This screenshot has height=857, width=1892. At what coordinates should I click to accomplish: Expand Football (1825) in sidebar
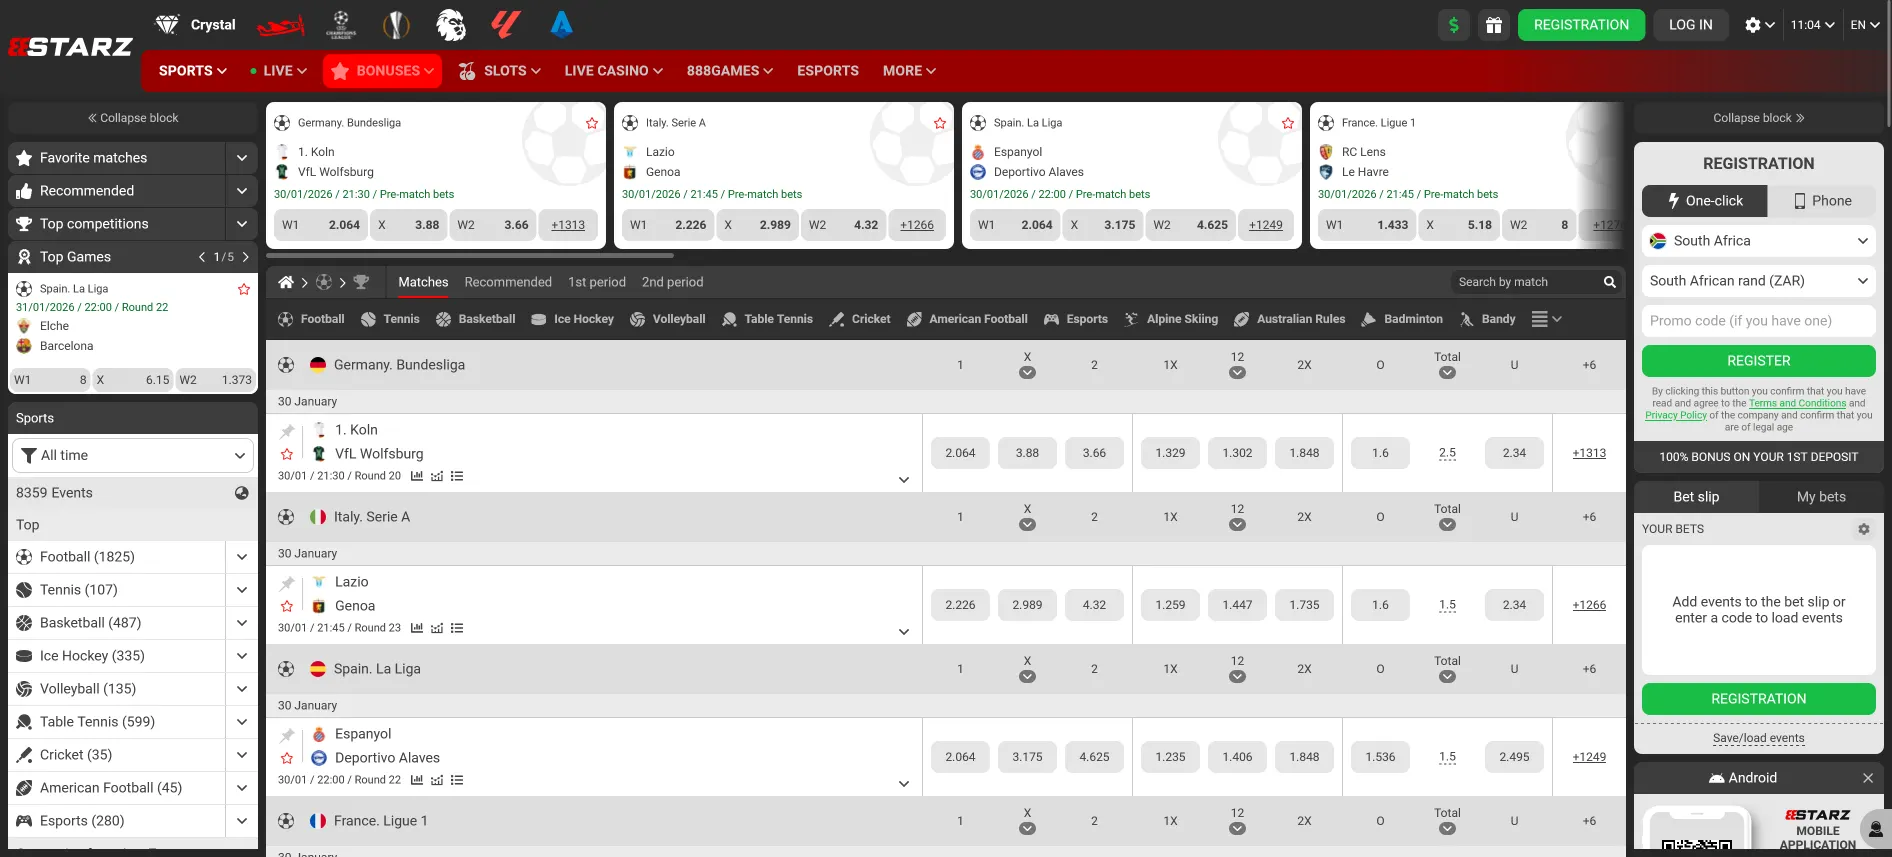[241, 557]
